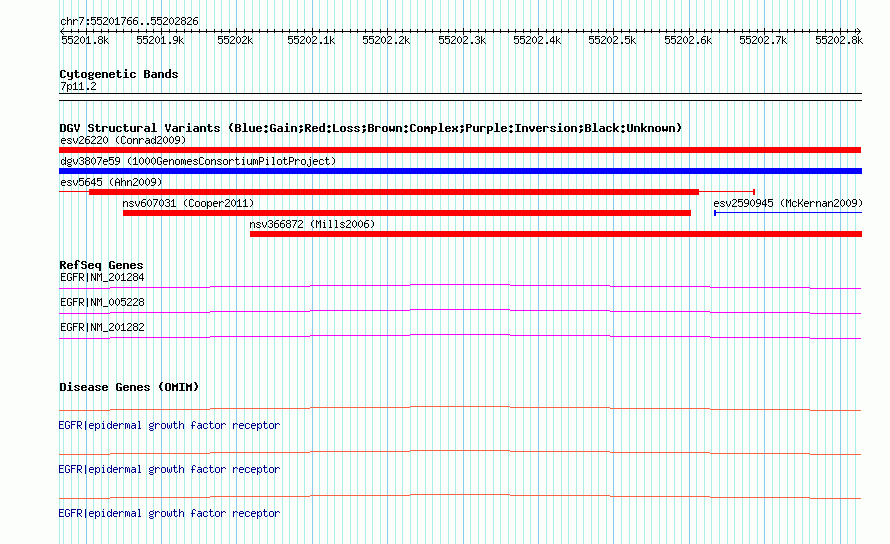Select the dgv3807e59 blue gain variant bar

tap(460, 171)
